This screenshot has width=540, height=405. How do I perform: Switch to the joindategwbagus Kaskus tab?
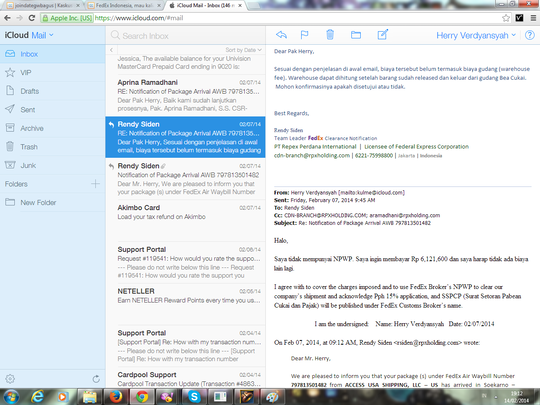point(43,6)
